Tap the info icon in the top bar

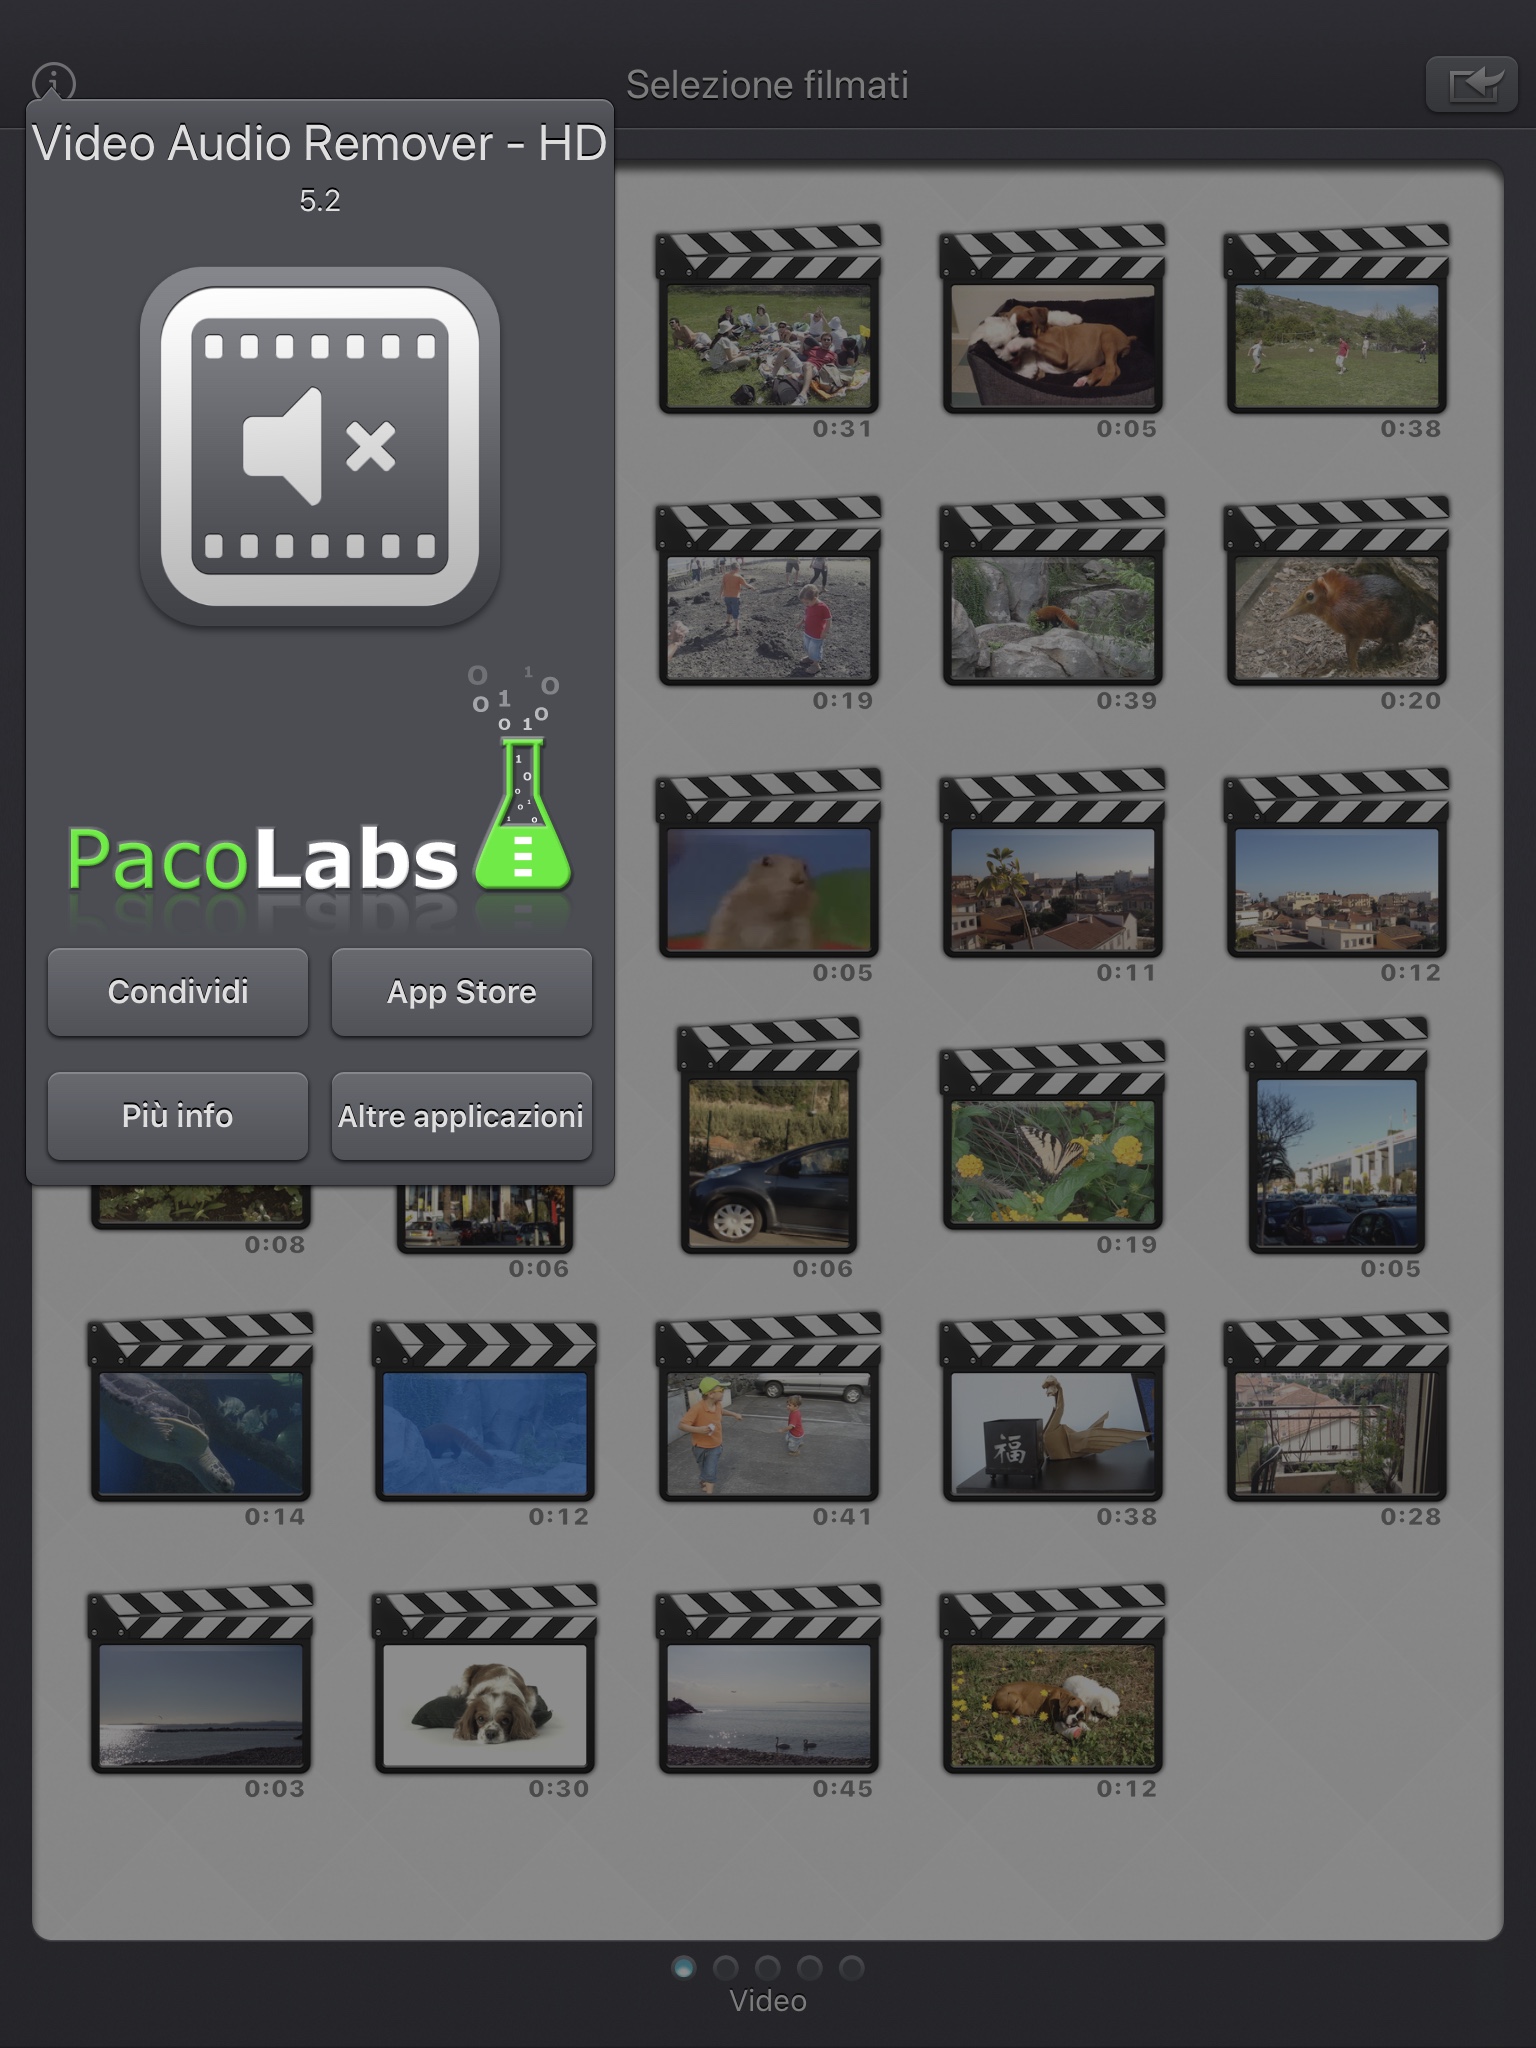pyautogui.click(x=54, y=82)
